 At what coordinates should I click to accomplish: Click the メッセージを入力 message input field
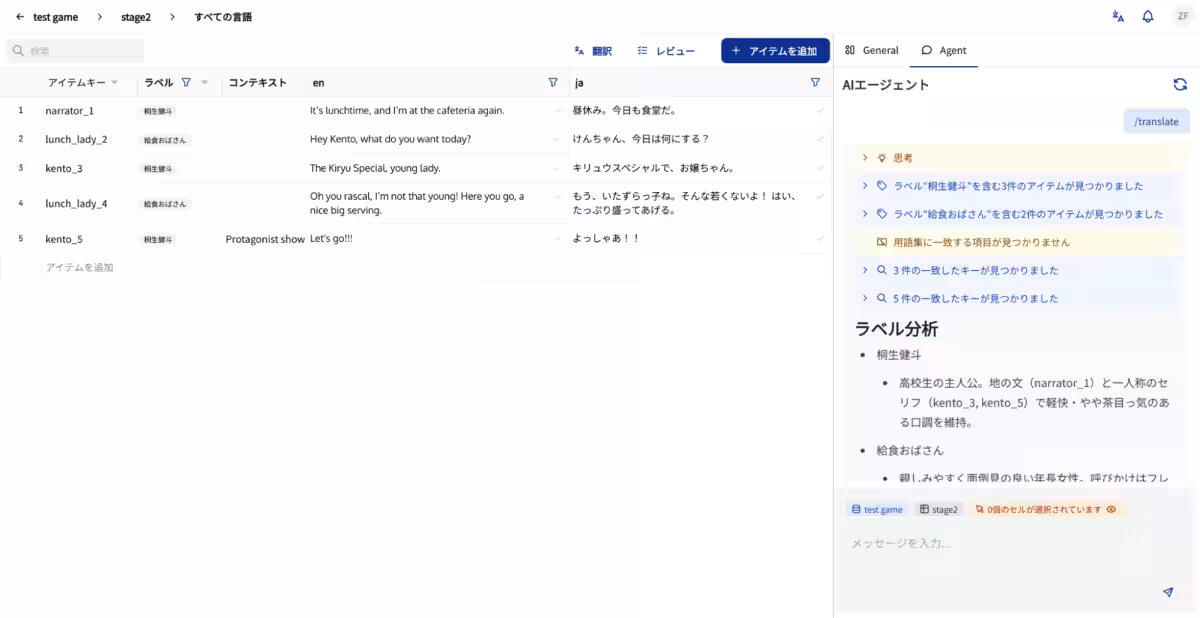[1000, 542]
